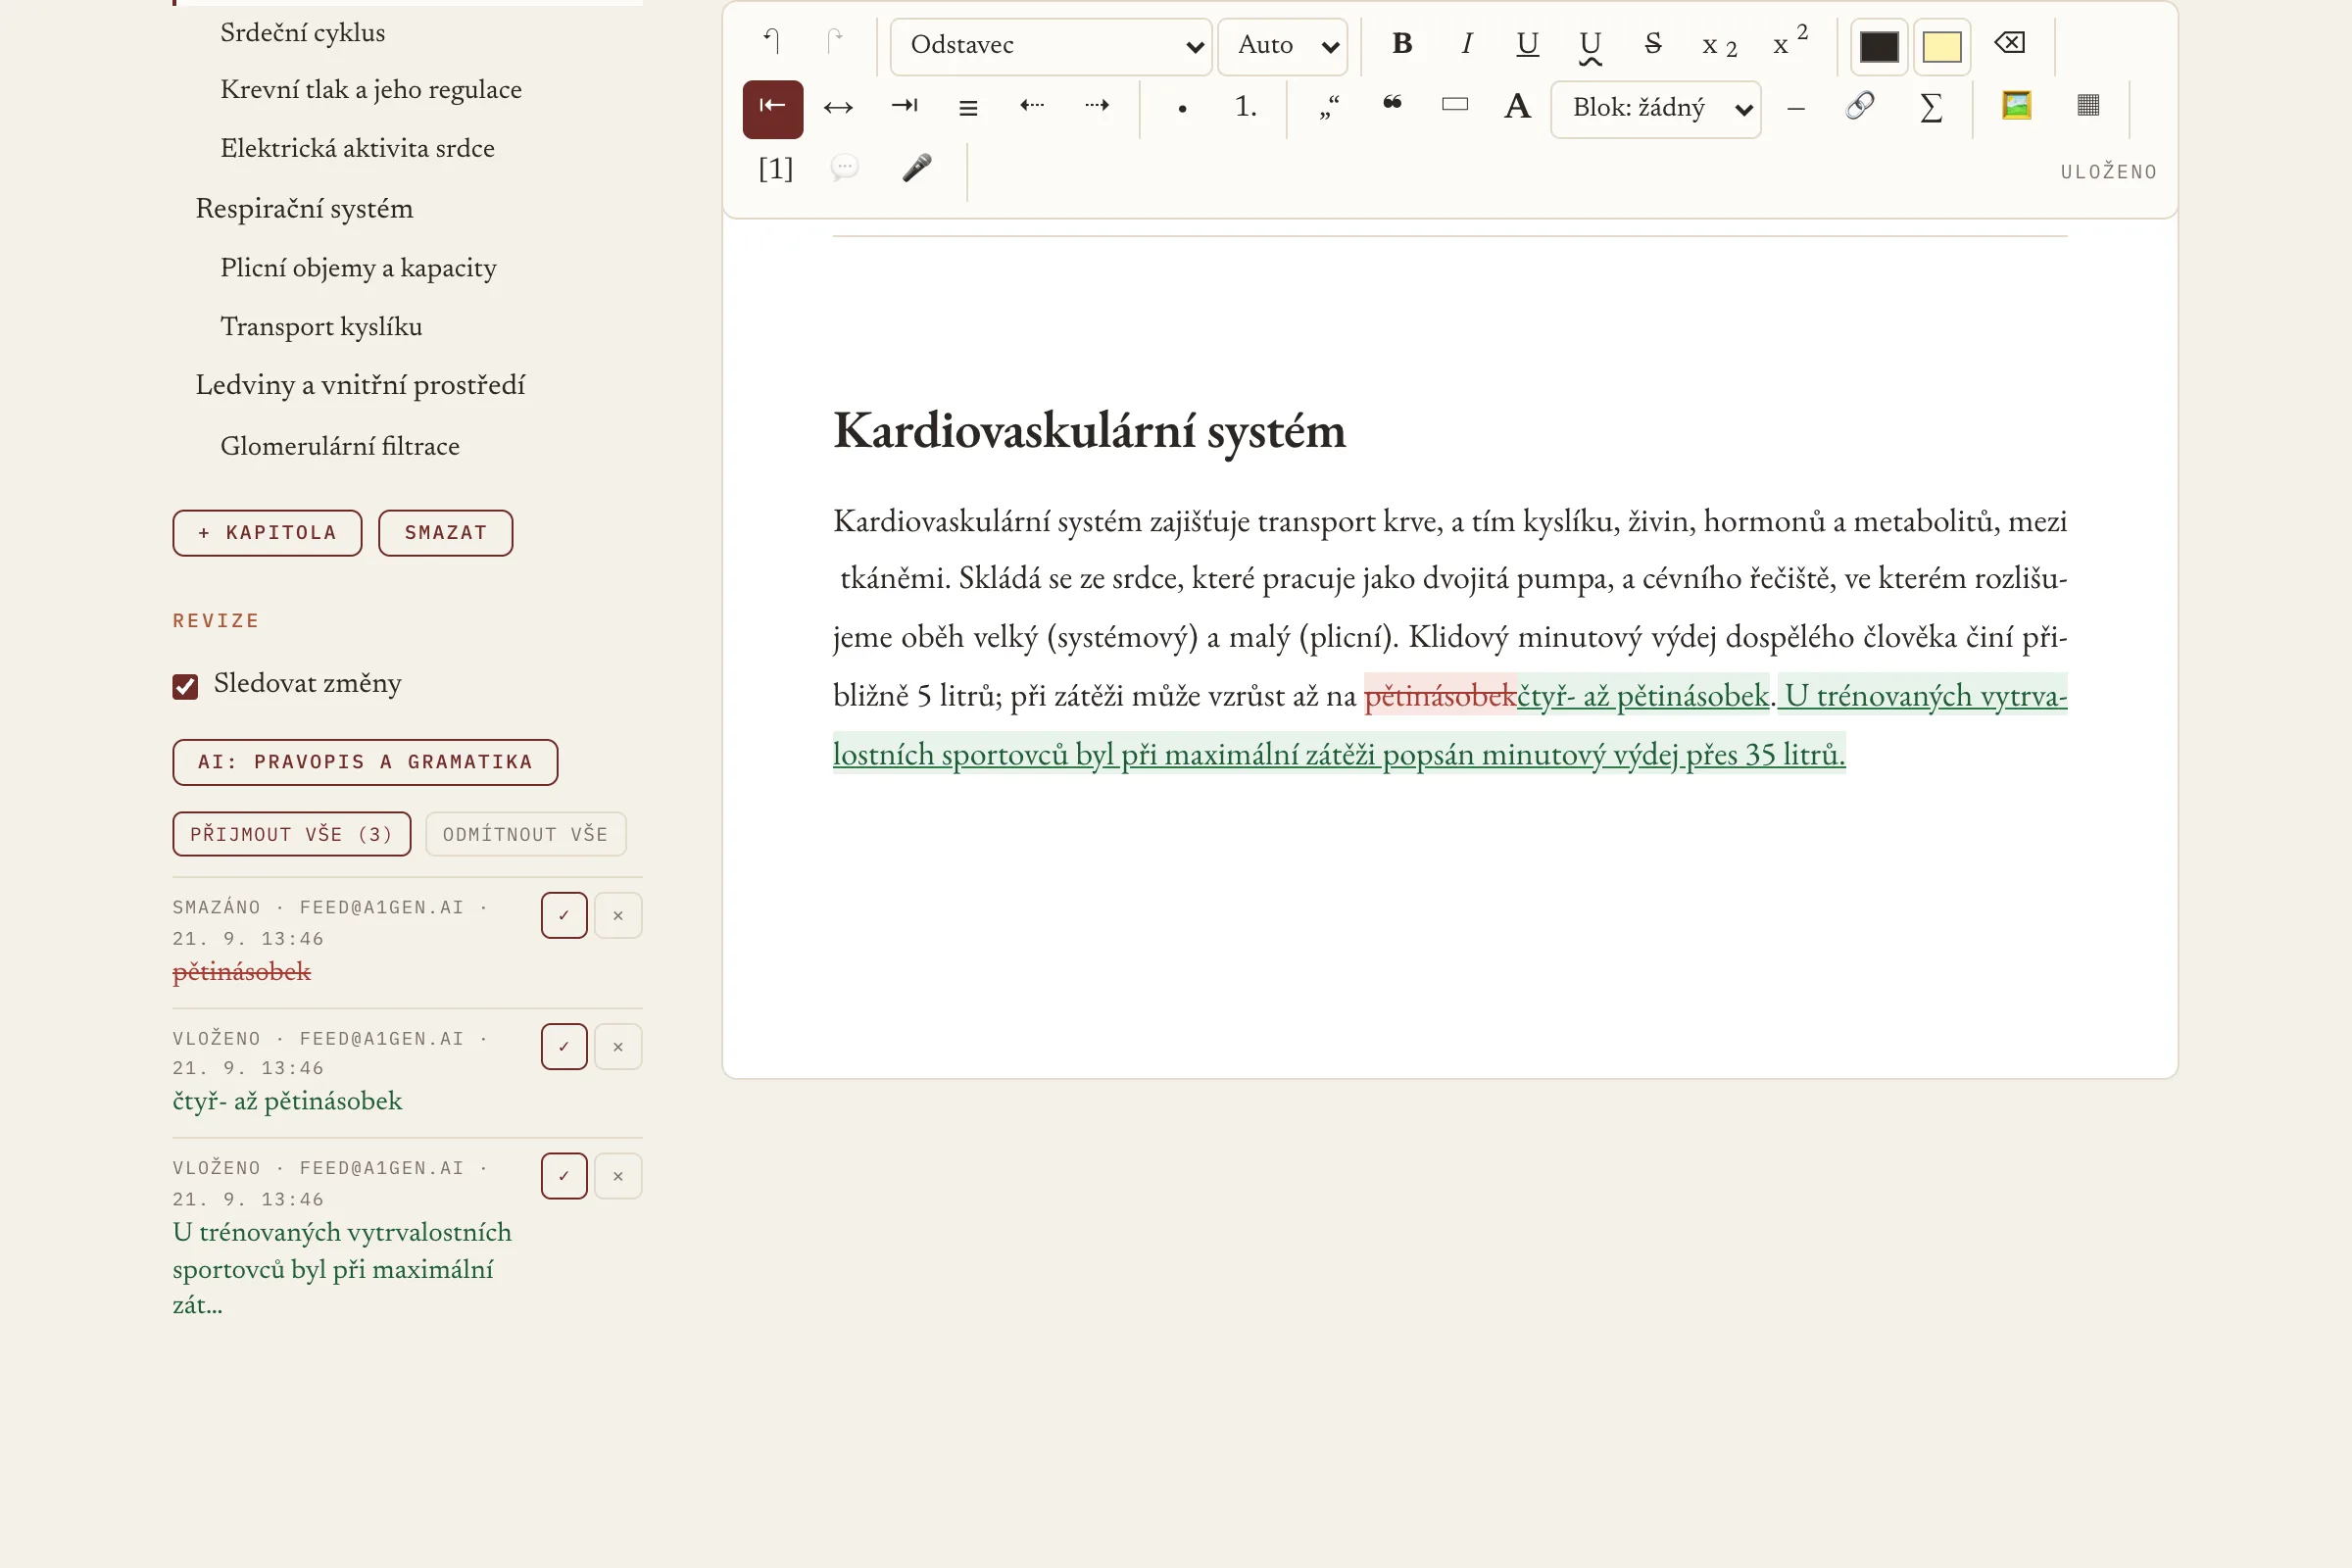Click the + KAPITOLA button
Image resolution: width=2352 pixels, height=1568 pixels.
tap(267, 533)
